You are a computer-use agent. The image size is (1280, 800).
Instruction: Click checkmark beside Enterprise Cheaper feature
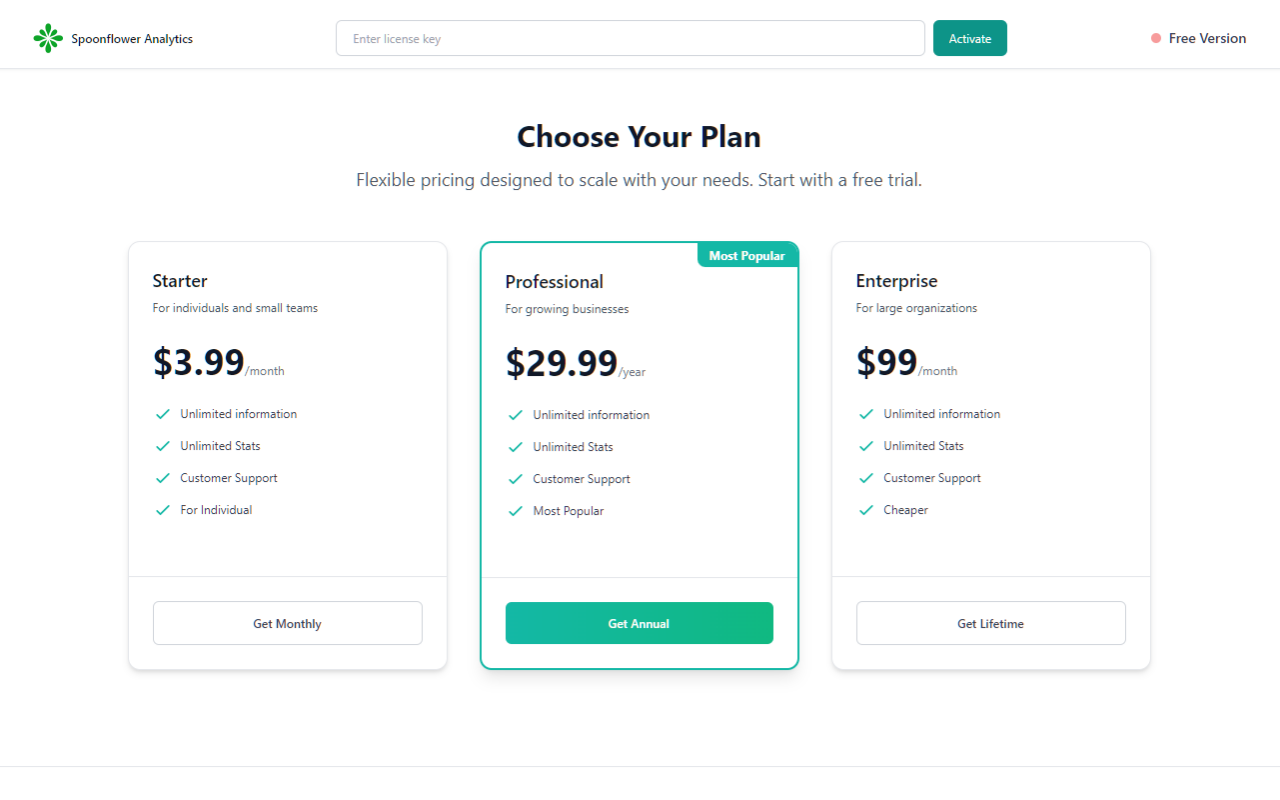867,510
